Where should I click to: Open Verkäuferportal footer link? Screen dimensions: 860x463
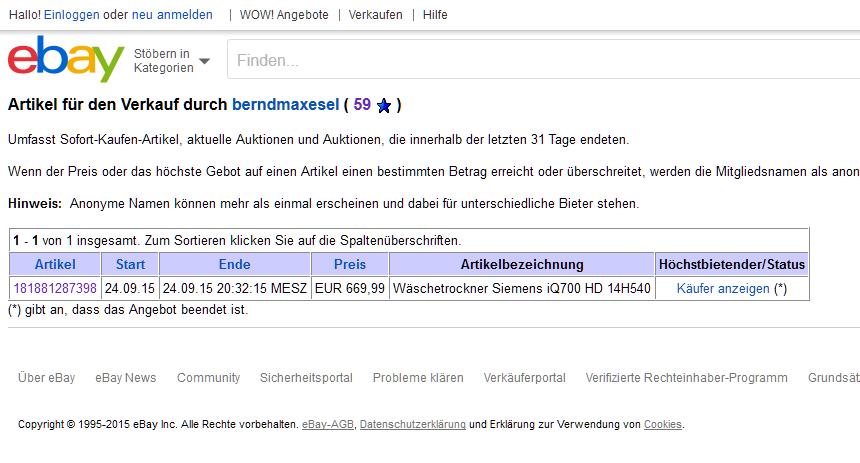click(x=524, y=378)
